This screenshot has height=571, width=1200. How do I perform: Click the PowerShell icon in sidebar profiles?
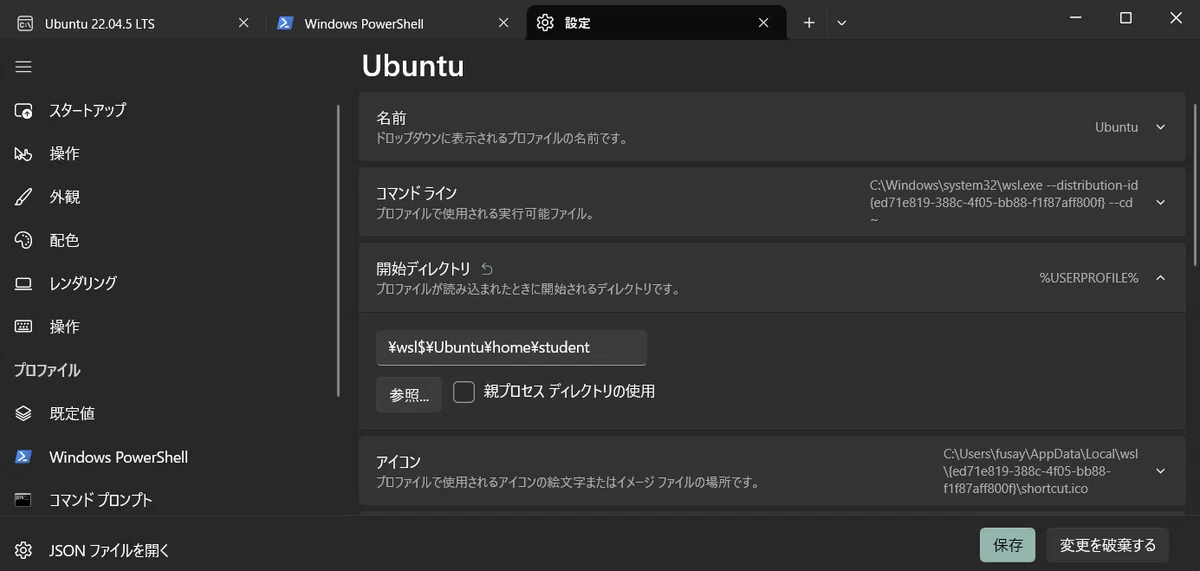click(x=23, y=457)
